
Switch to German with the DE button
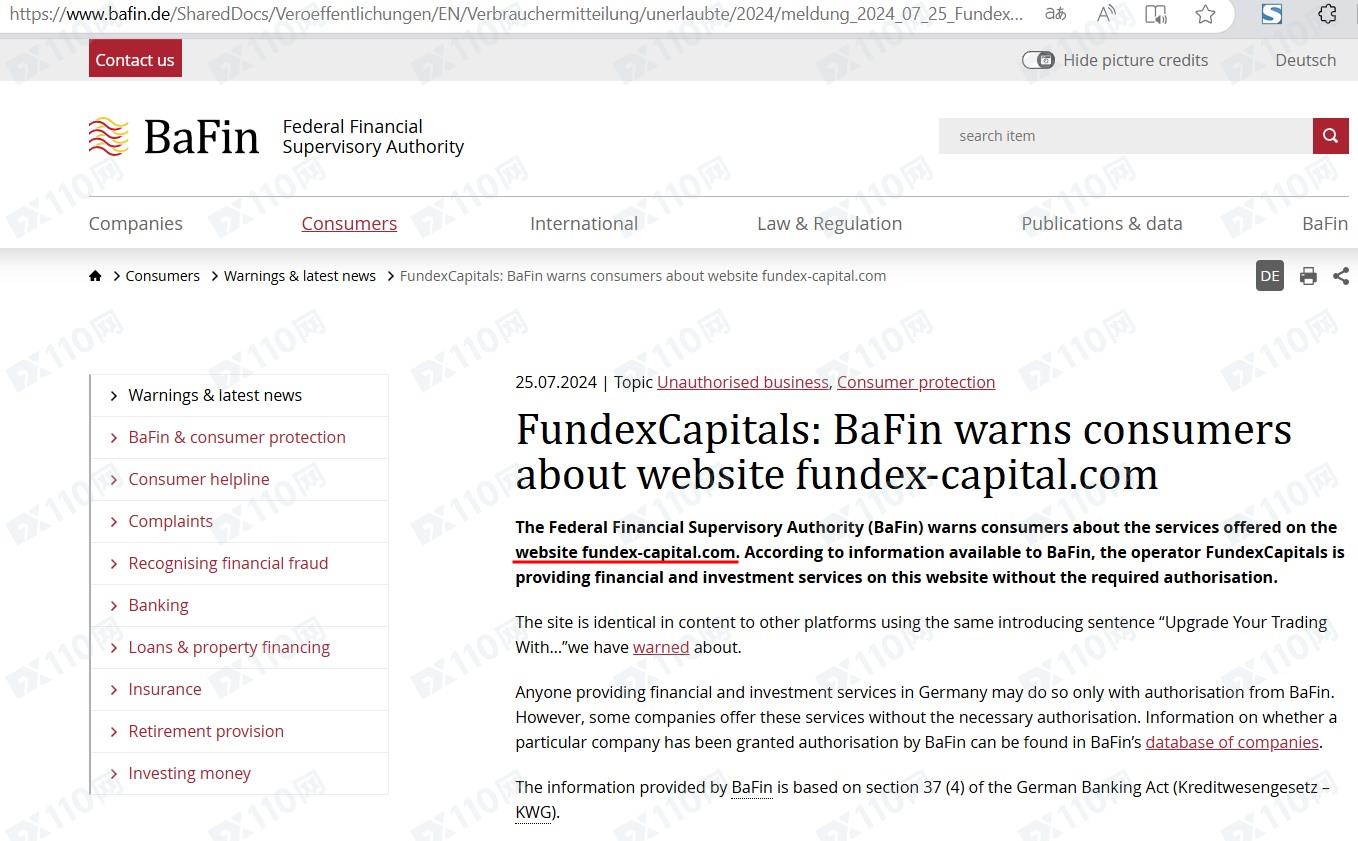tap(1269, 276)
